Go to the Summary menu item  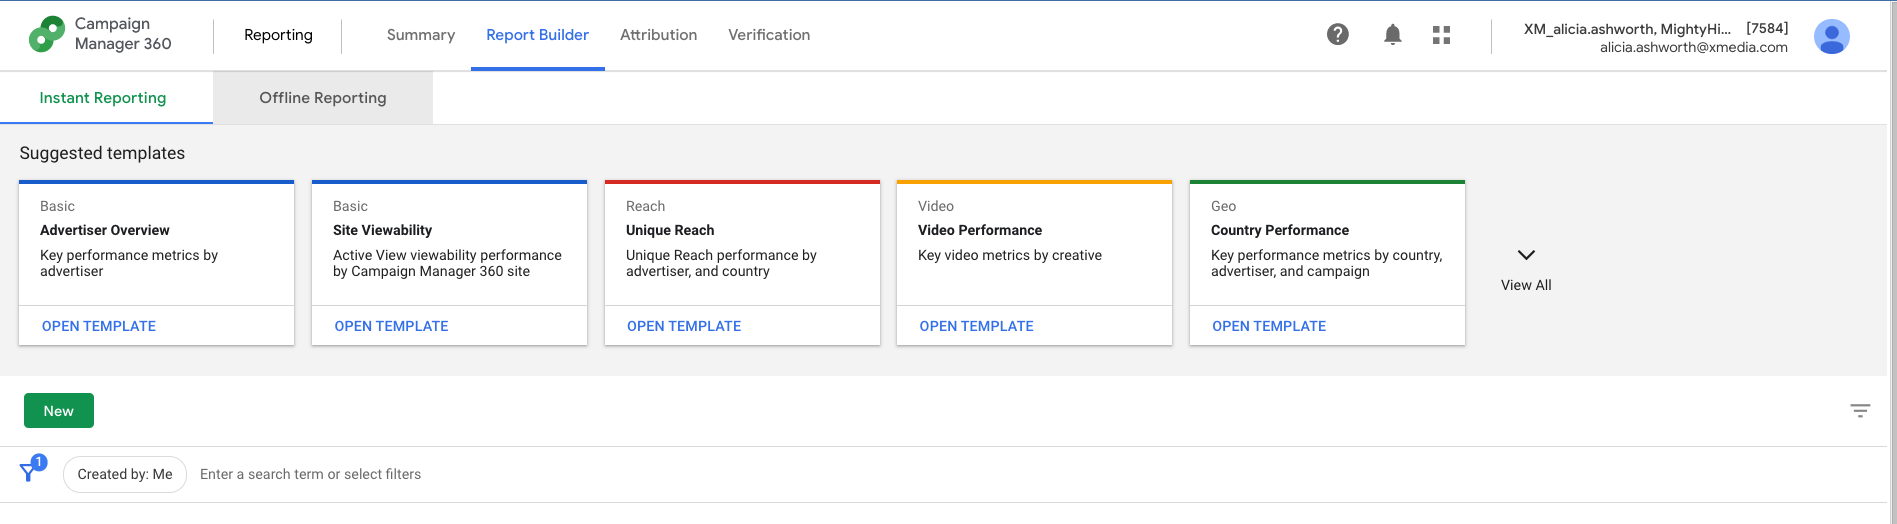pyautogui.click(x=421, y=35)
